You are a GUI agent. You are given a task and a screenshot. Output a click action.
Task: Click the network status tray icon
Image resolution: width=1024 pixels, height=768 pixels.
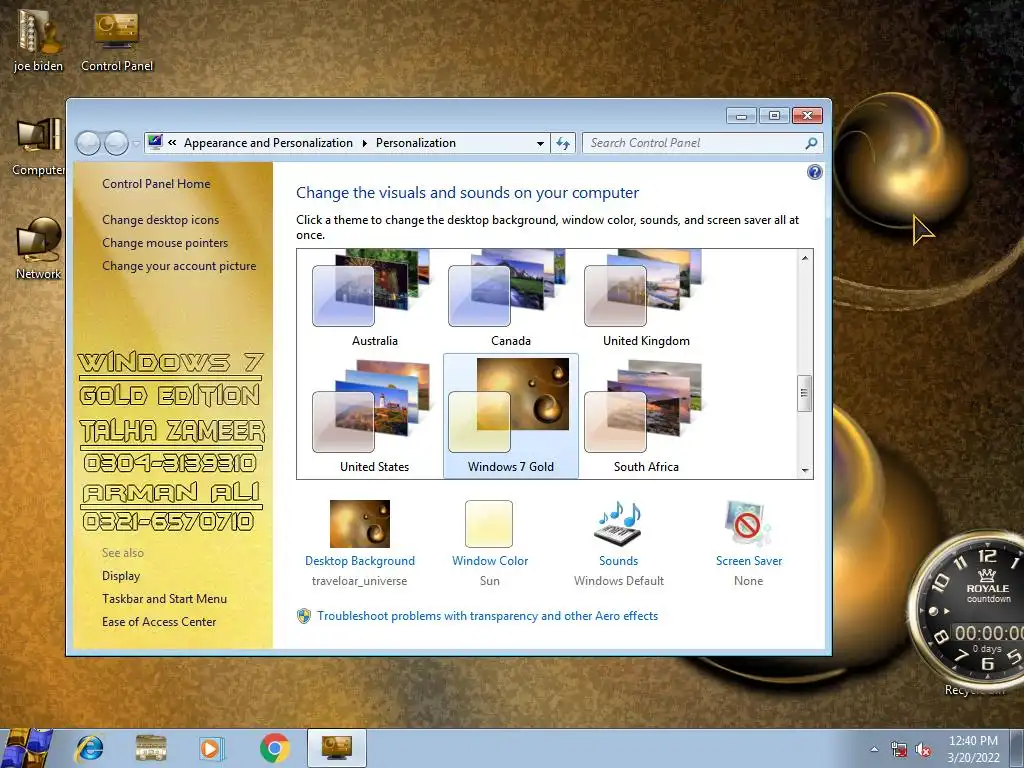(x=899, y=749)
